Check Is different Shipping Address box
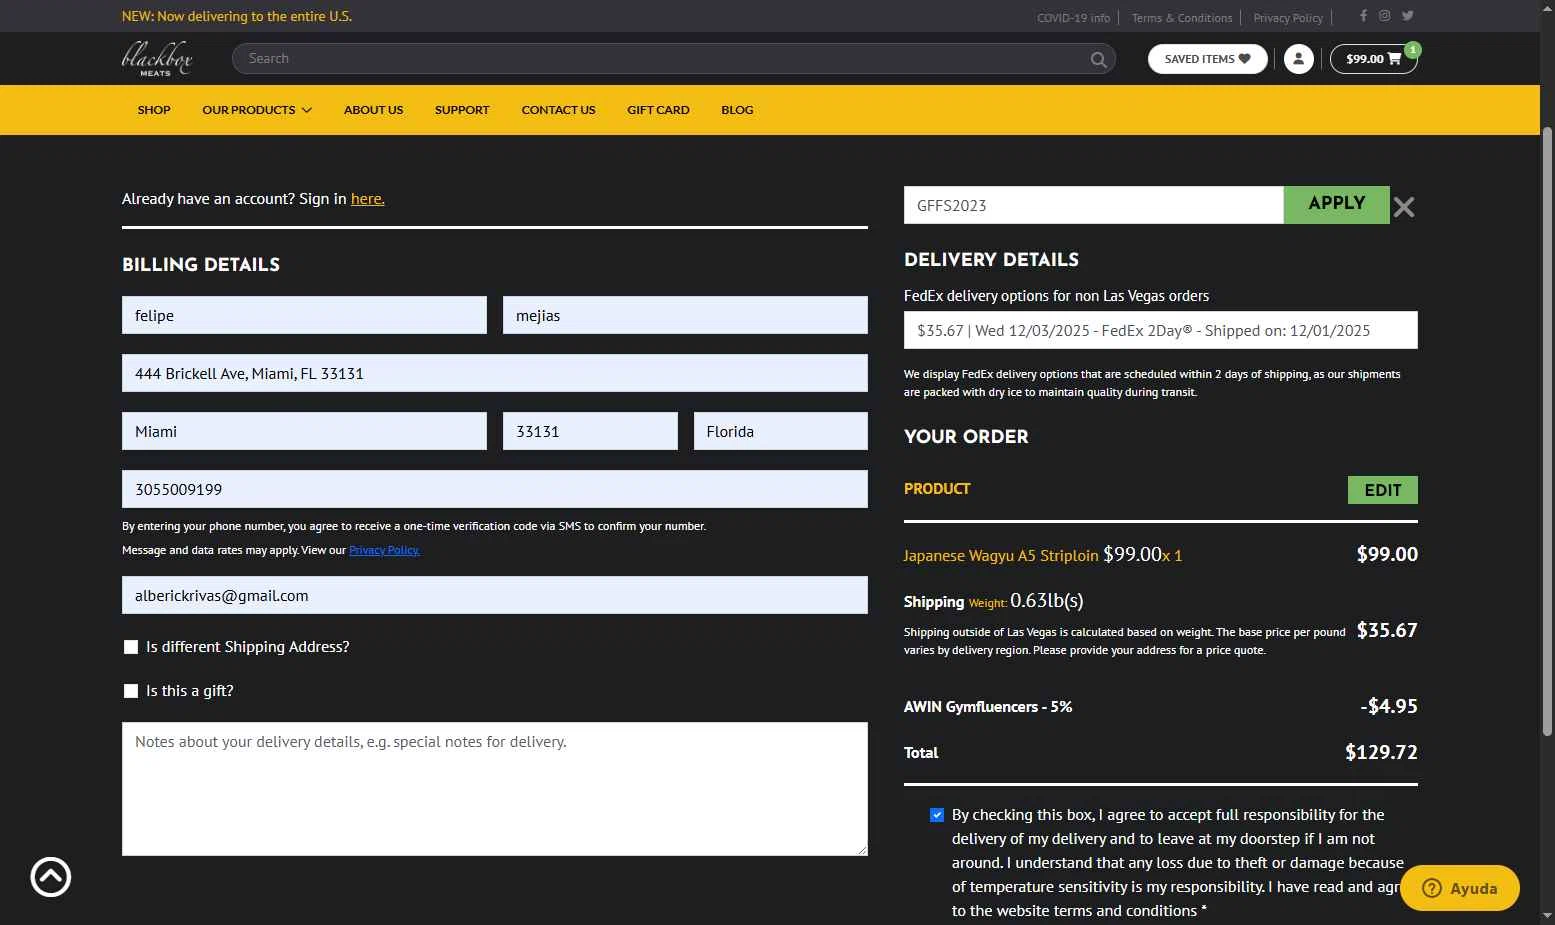The width and height of the screenshot is (1555, 925). pyautogui.click(x=131, y=647)
